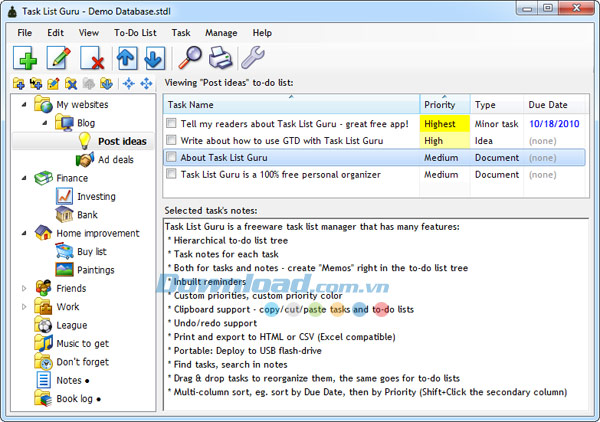Click the Add new task toolbar icon

25,58
